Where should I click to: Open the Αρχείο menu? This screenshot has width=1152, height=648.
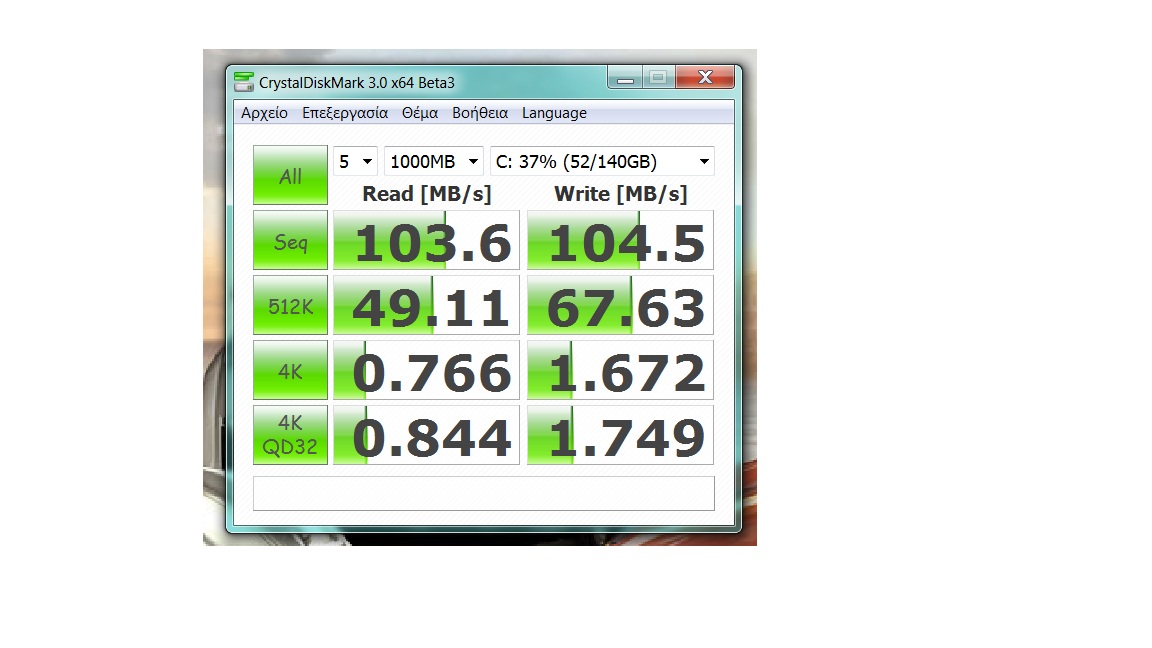[x=264, y=113]
